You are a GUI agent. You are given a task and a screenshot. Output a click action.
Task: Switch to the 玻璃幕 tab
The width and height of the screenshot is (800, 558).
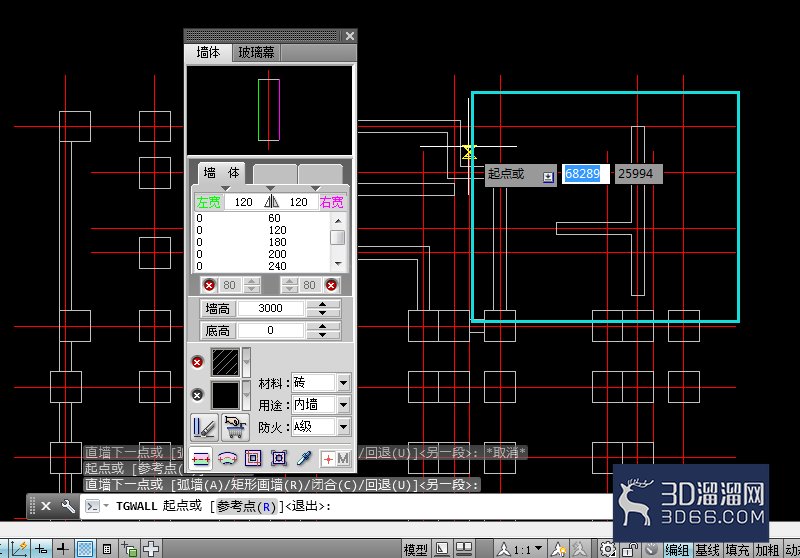[256, 53]
